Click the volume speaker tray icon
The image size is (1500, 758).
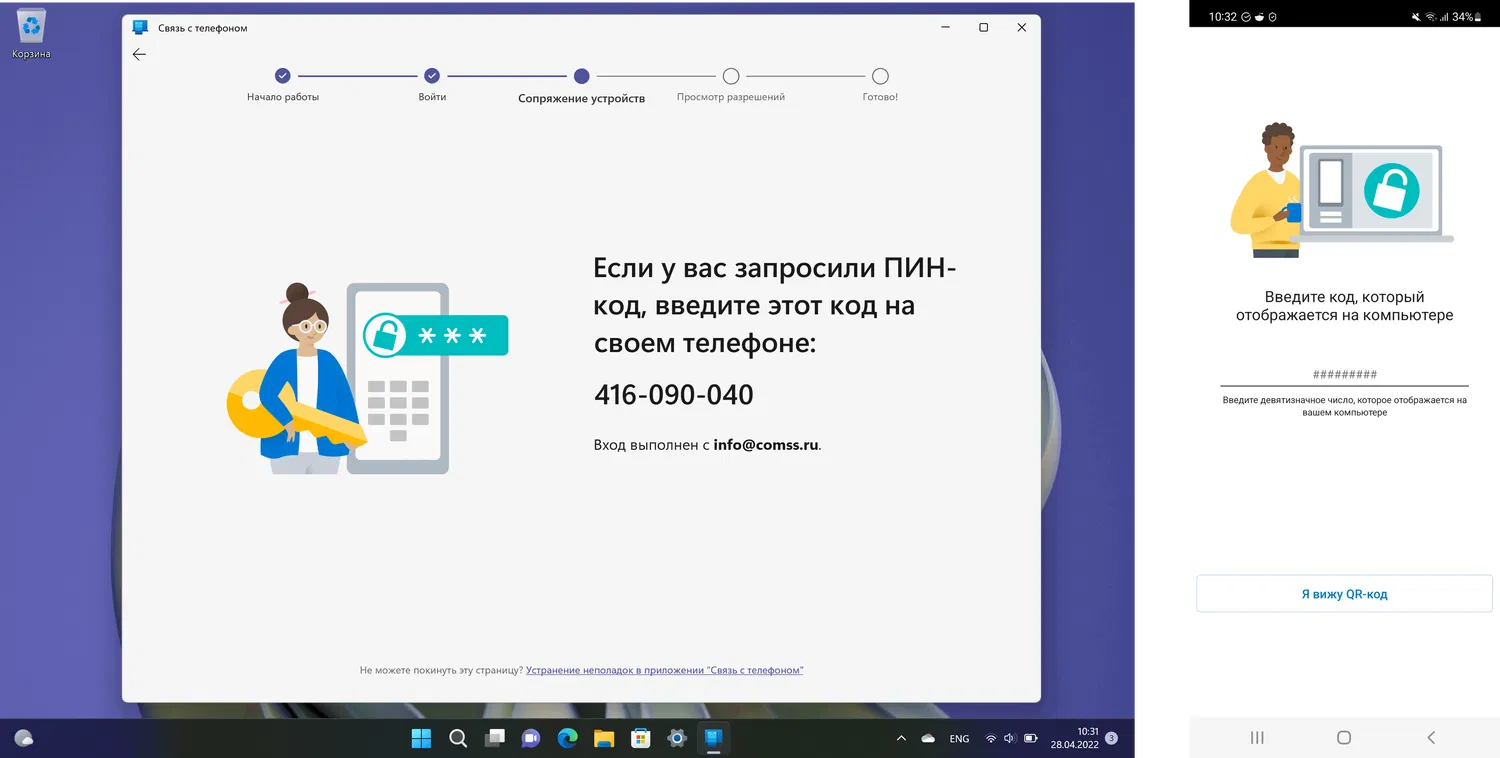coord(1008,738)
